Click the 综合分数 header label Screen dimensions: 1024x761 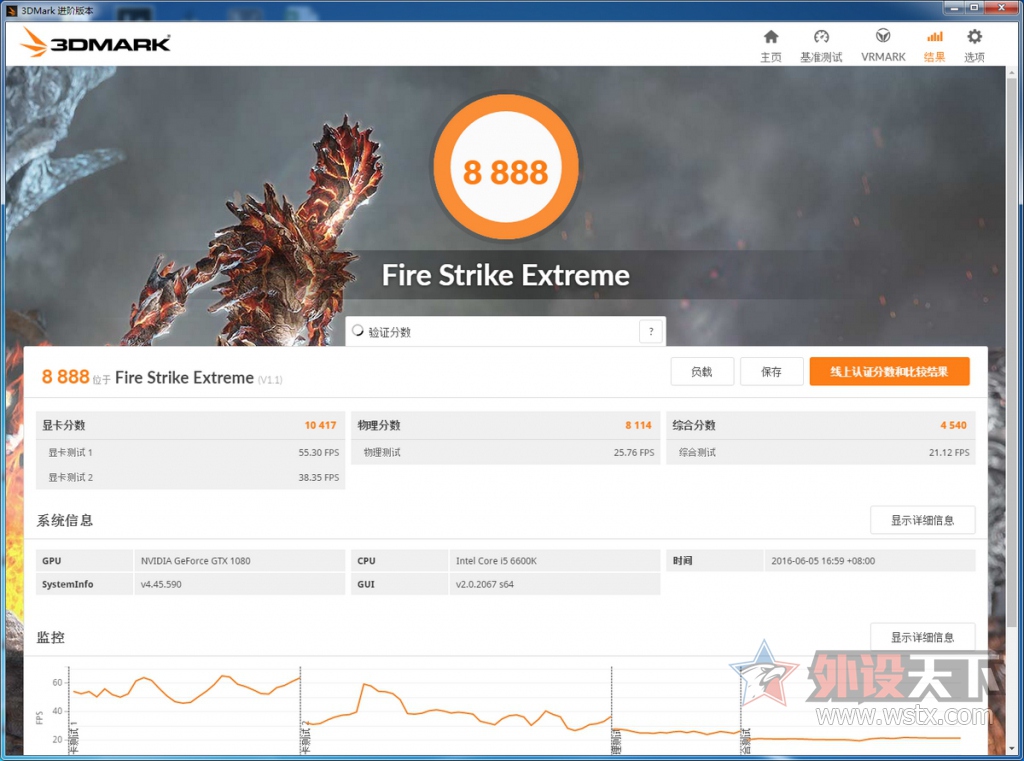(x=694, y=425)
